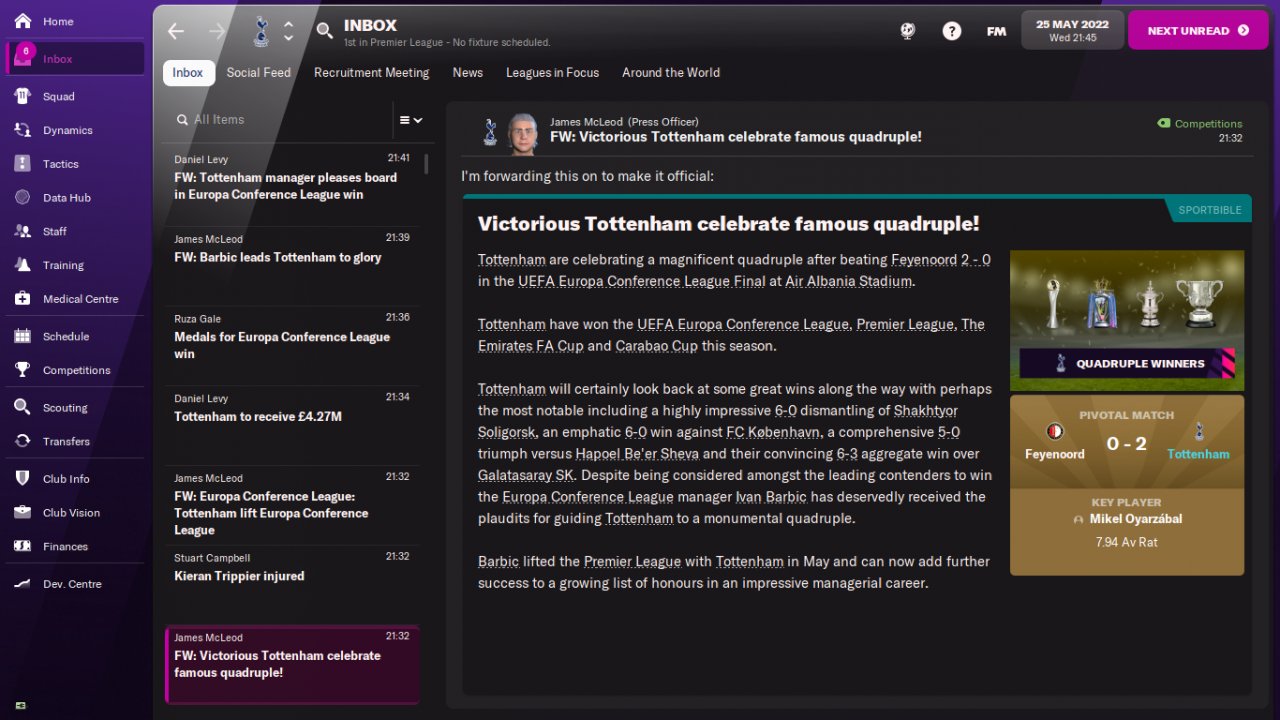This screenshot has width=1280, height=720.
Task: Open the Staff icon in sidebar
Action: pos(22,231)
